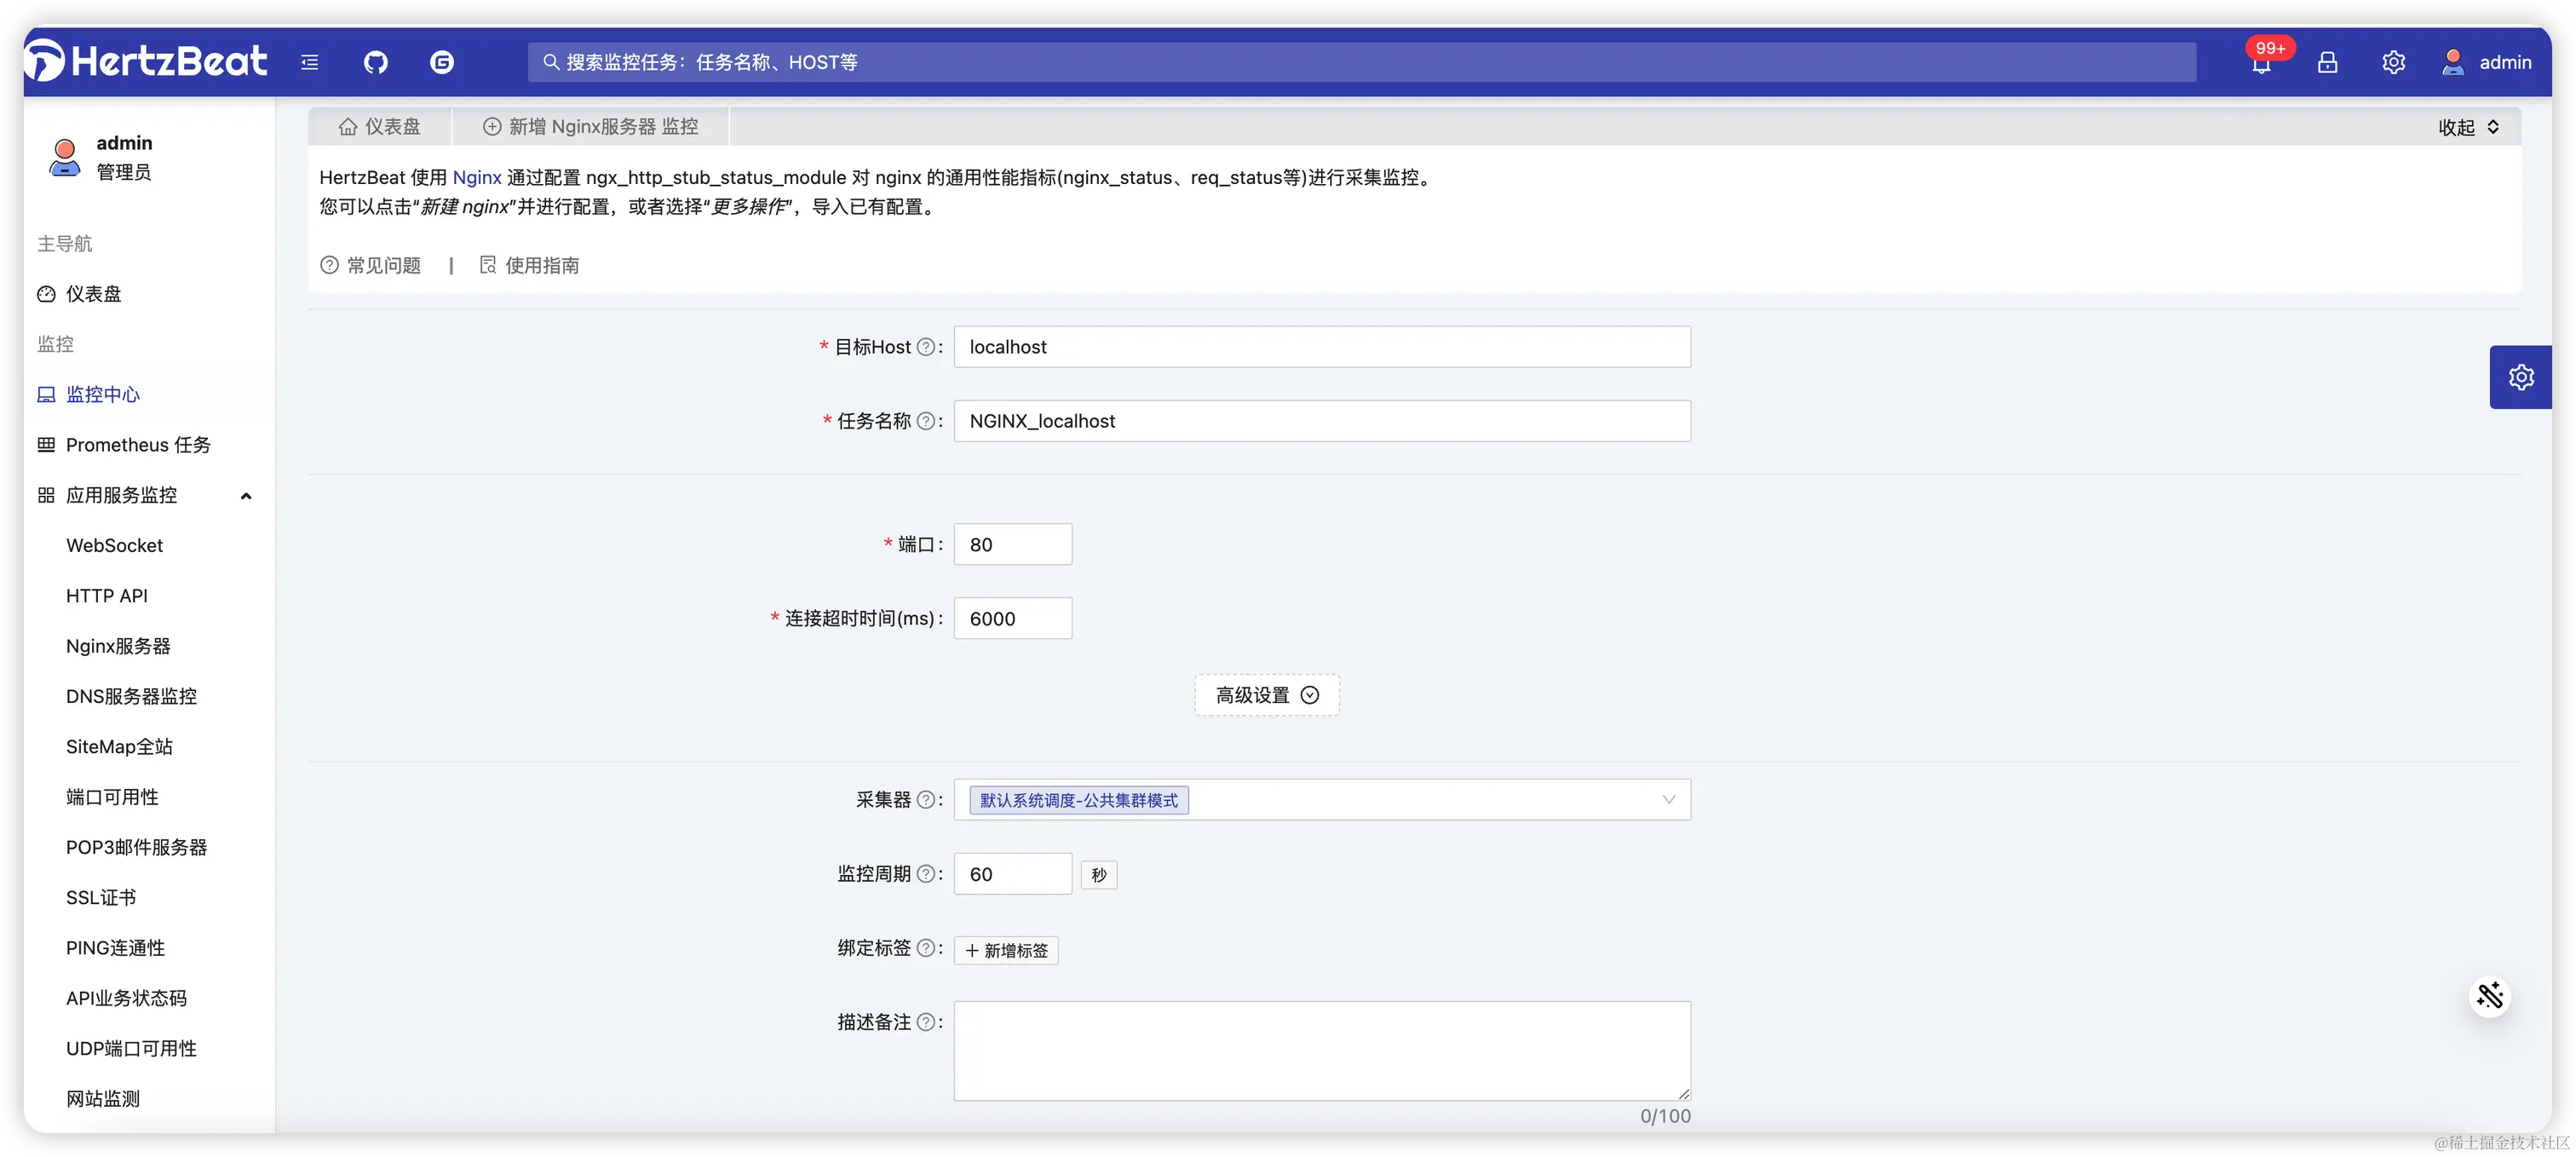Open the floating blue theme settings panel
The image size is (2576, 1157).
tap(2521, 377)
